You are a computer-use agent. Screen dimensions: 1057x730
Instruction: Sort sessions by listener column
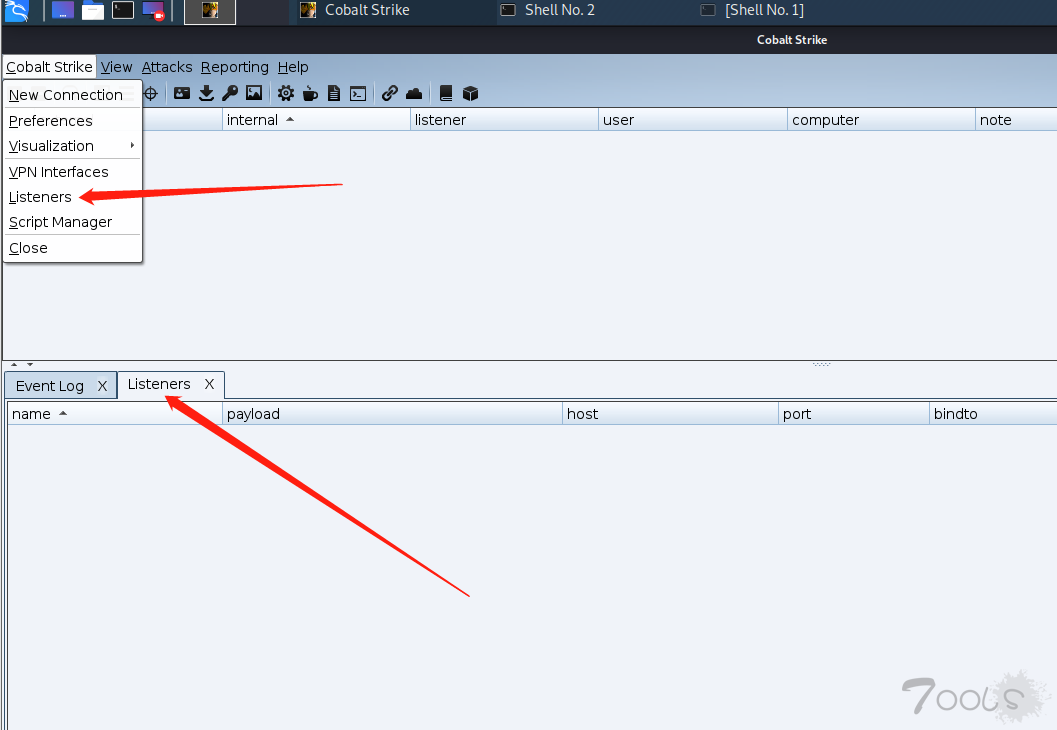click(504, 120)
